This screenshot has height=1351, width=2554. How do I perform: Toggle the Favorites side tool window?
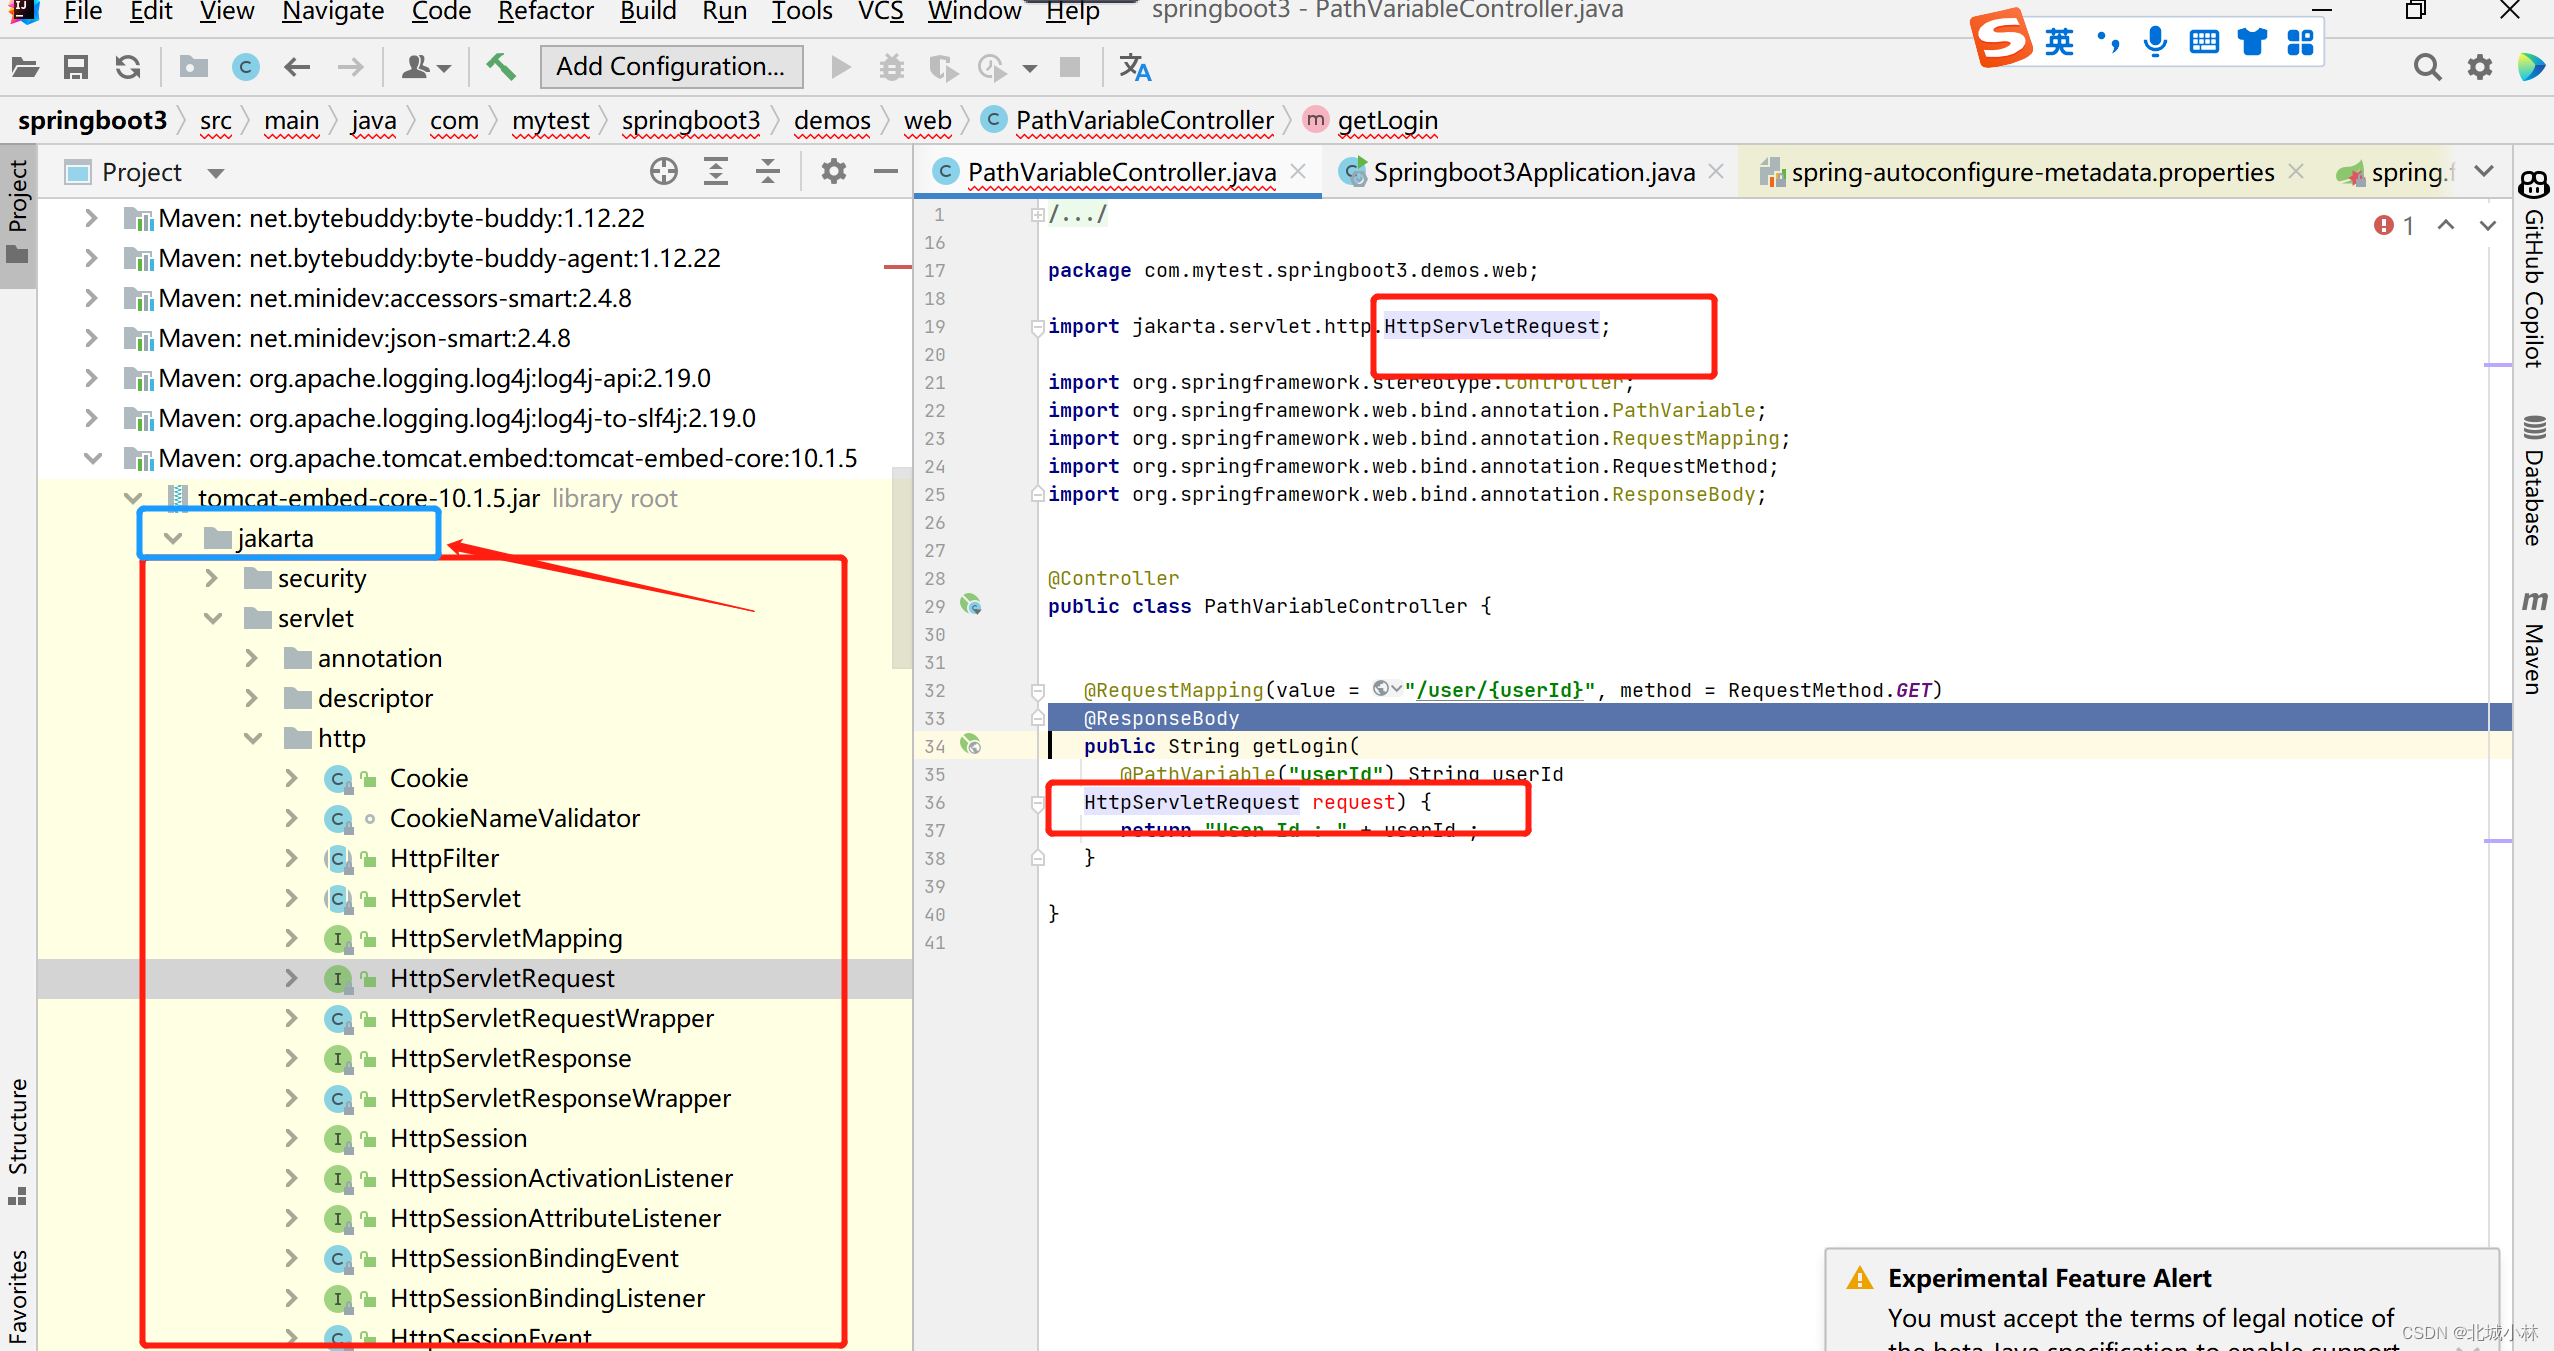point(18,1296)
